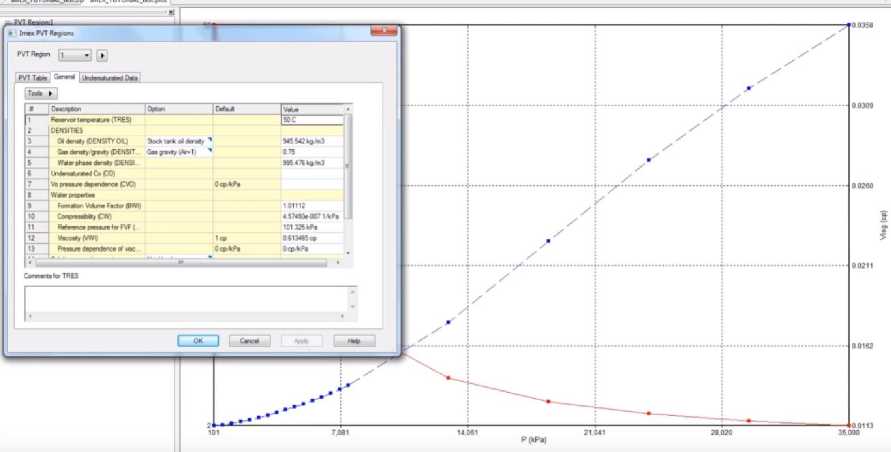Click the Viscosity (VWI) value cell
Viewport: 891px width, 452px height.
click(313, 238)
